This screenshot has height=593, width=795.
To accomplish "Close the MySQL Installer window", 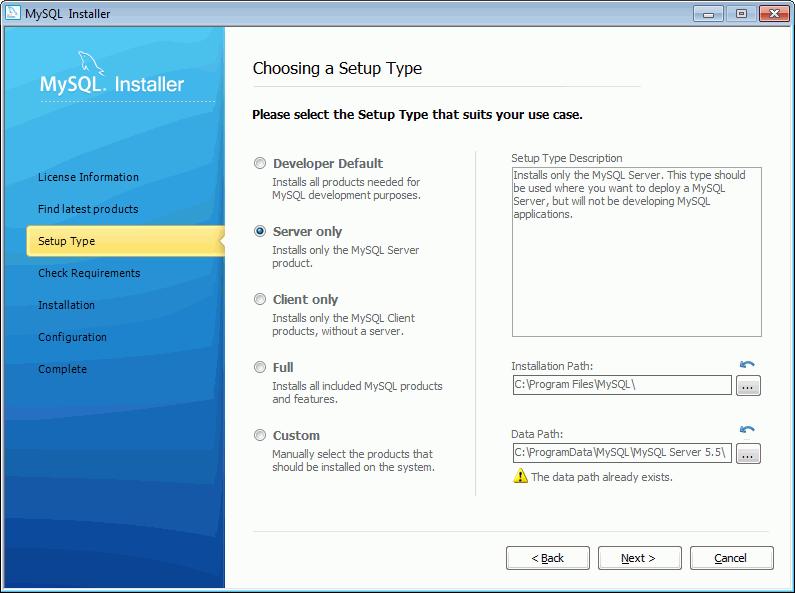I will 774,14.
